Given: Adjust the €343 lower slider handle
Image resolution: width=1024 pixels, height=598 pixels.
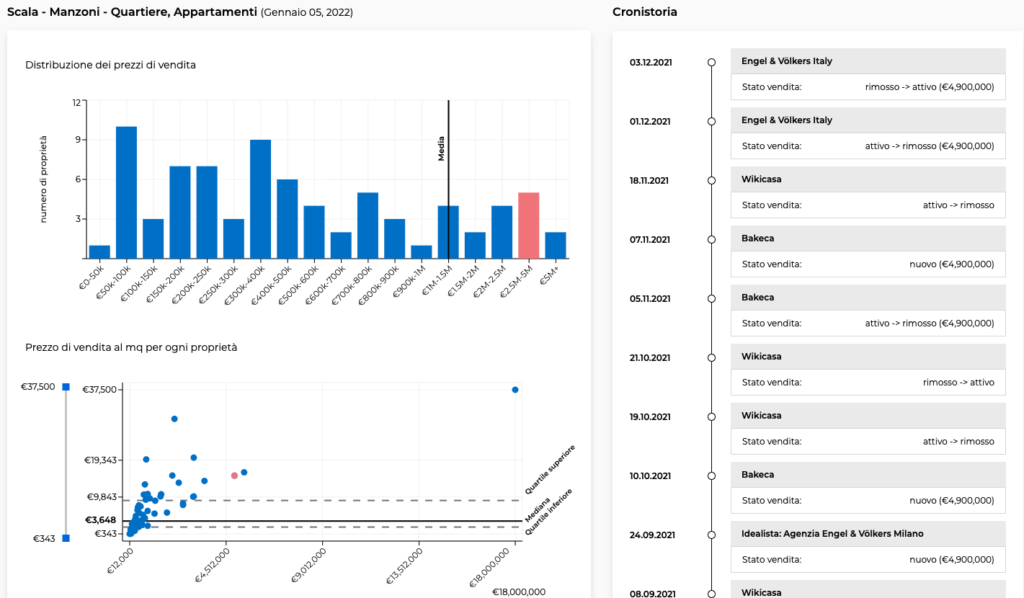Looking at the screenshot, I should 66,538.
